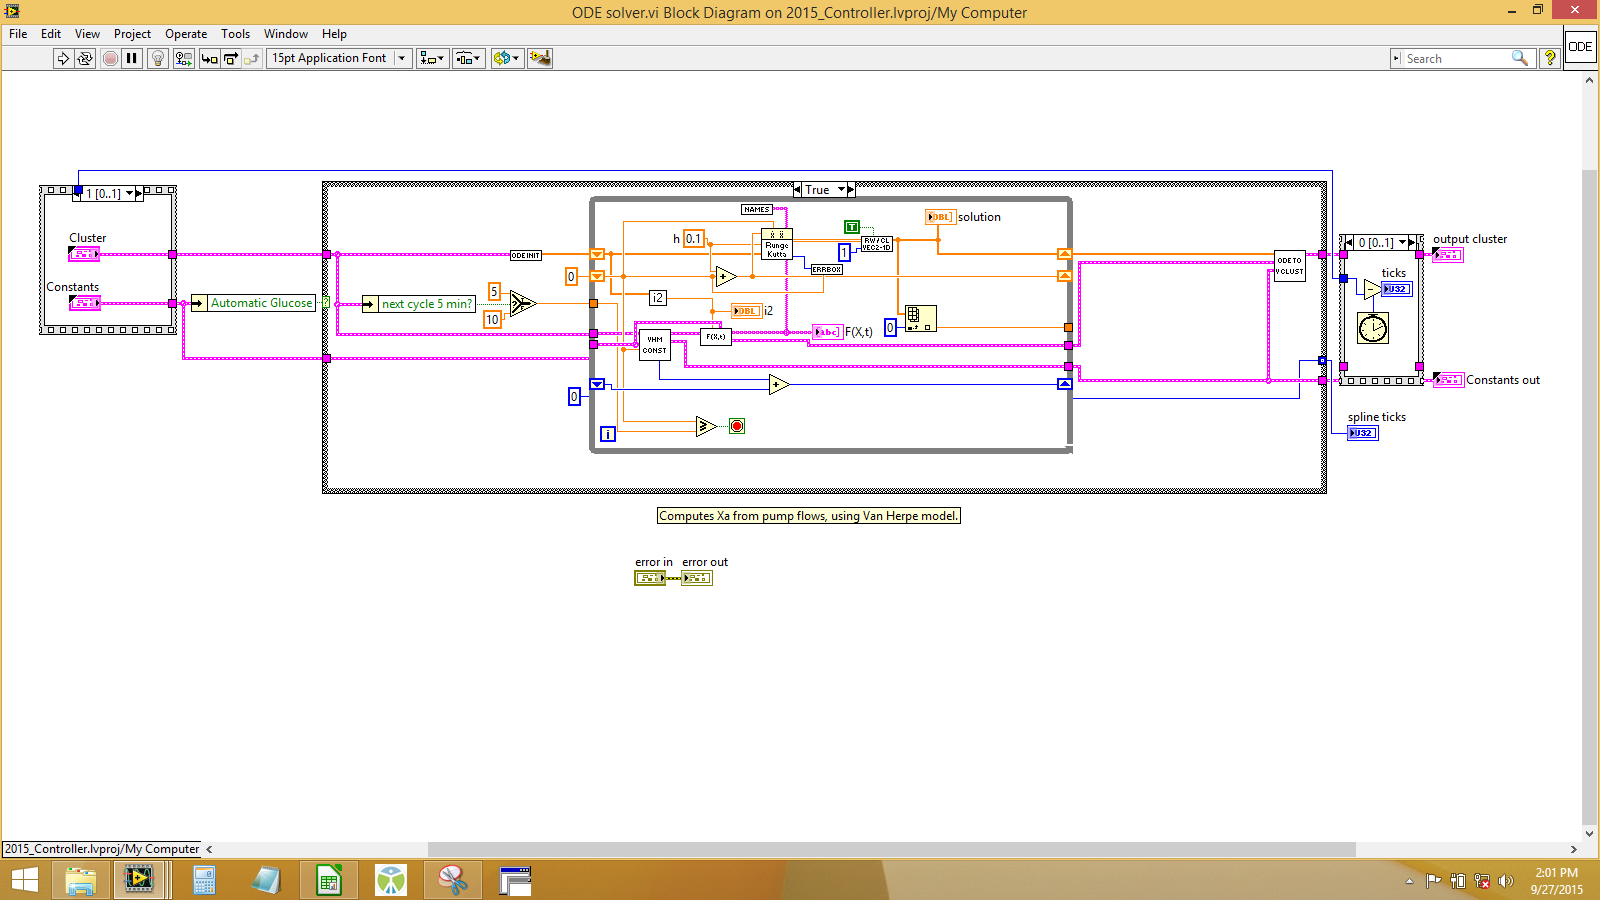This screenshot has height=900, width=1600.
Task: Open the Tools menu
Action: pyautogui.click(x=235, y=34)
